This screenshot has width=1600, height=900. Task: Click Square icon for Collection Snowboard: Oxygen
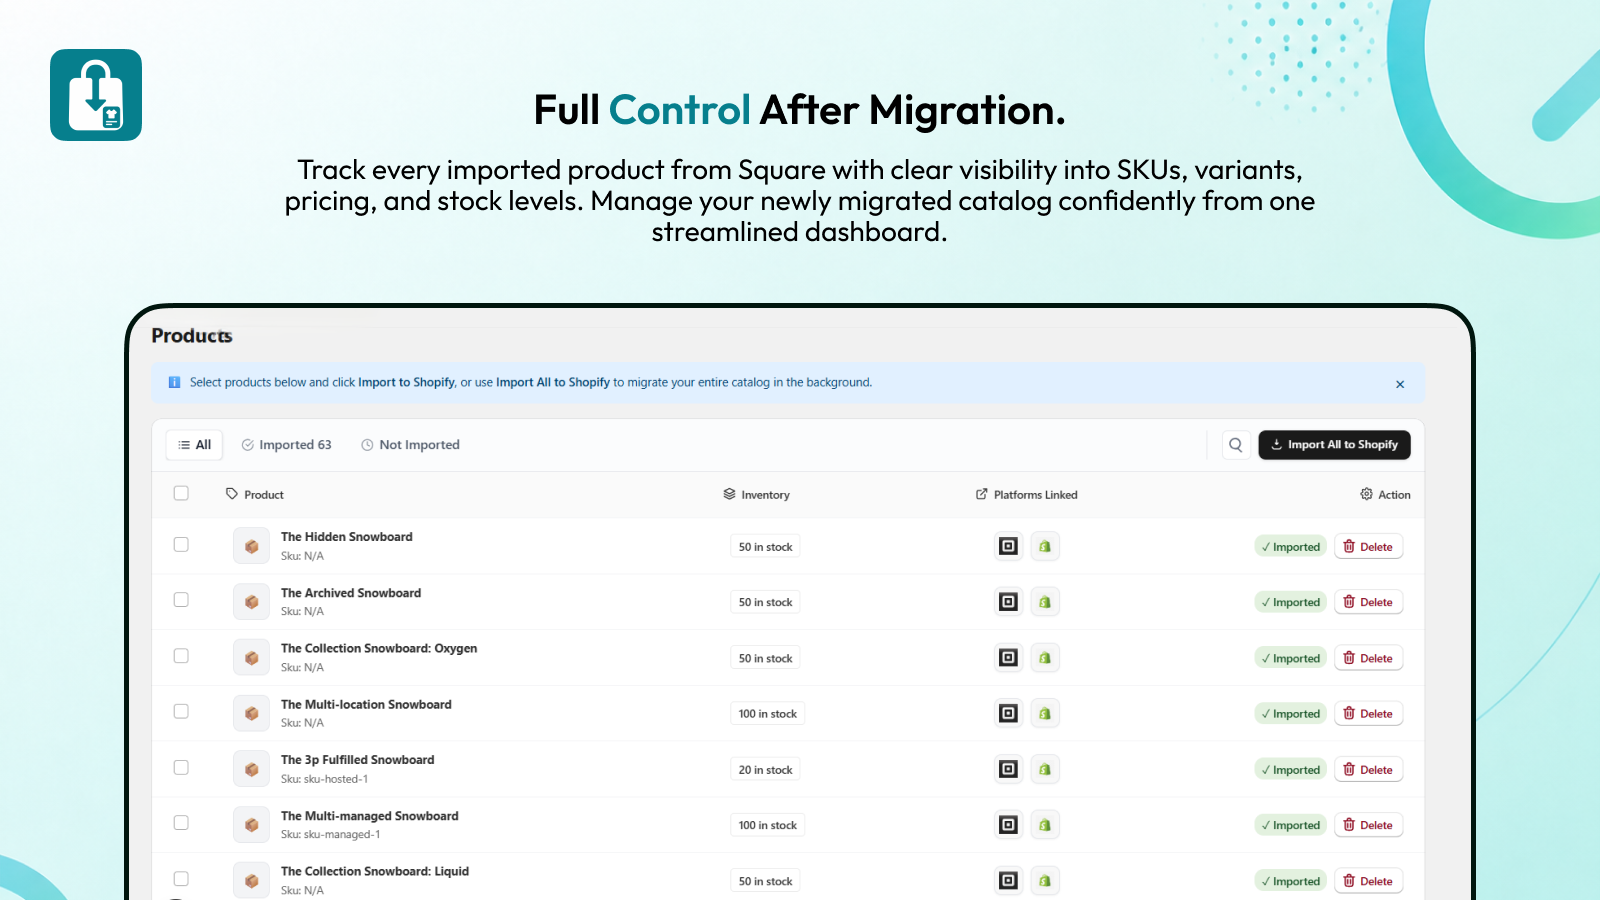[1008, 658]
